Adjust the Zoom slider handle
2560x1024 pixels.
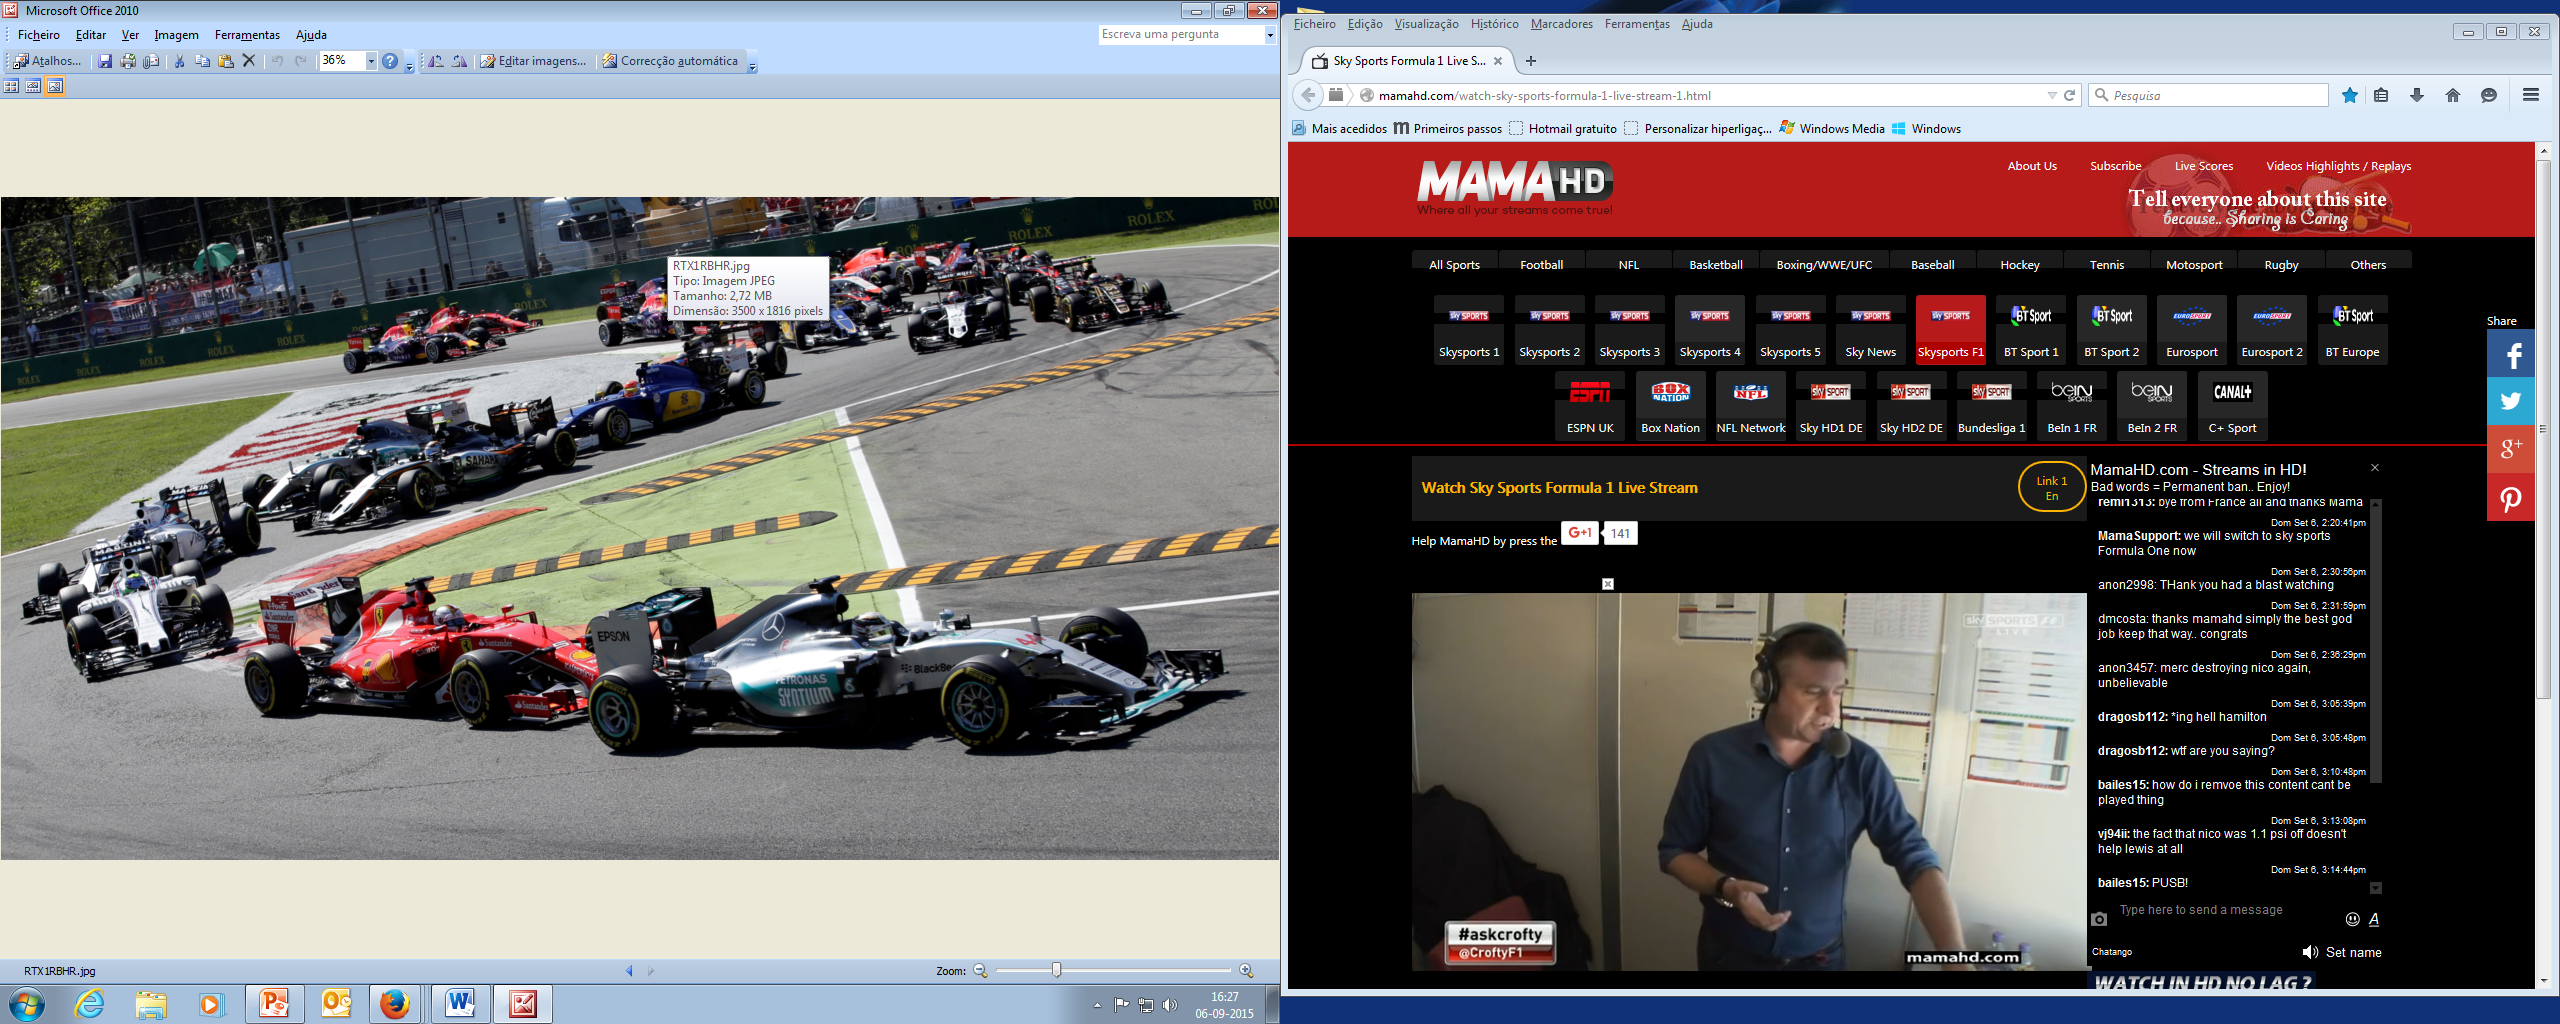[x=1056, y=970]
